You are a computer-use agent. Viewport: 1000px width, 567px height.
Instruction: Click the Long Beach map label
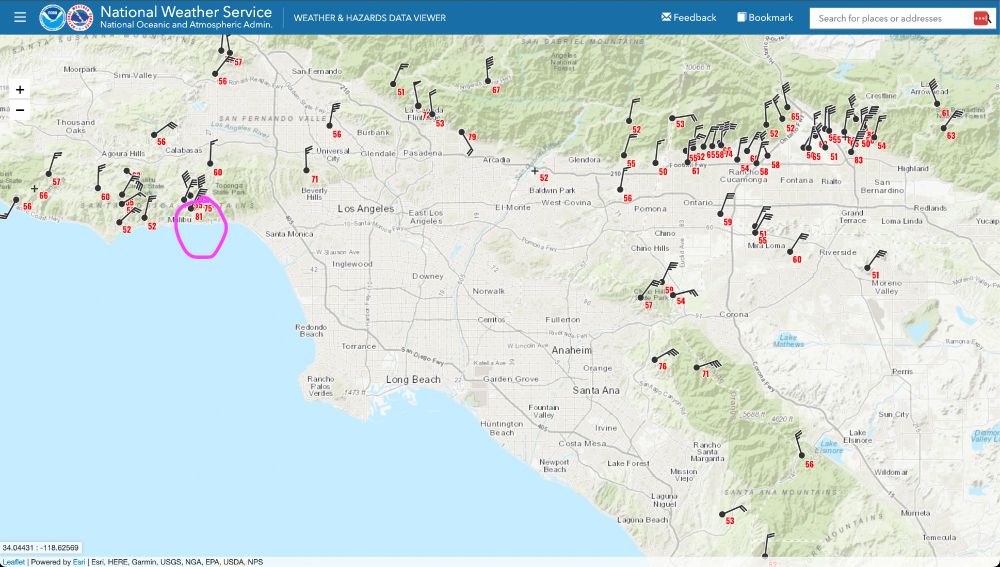[413, 379]
